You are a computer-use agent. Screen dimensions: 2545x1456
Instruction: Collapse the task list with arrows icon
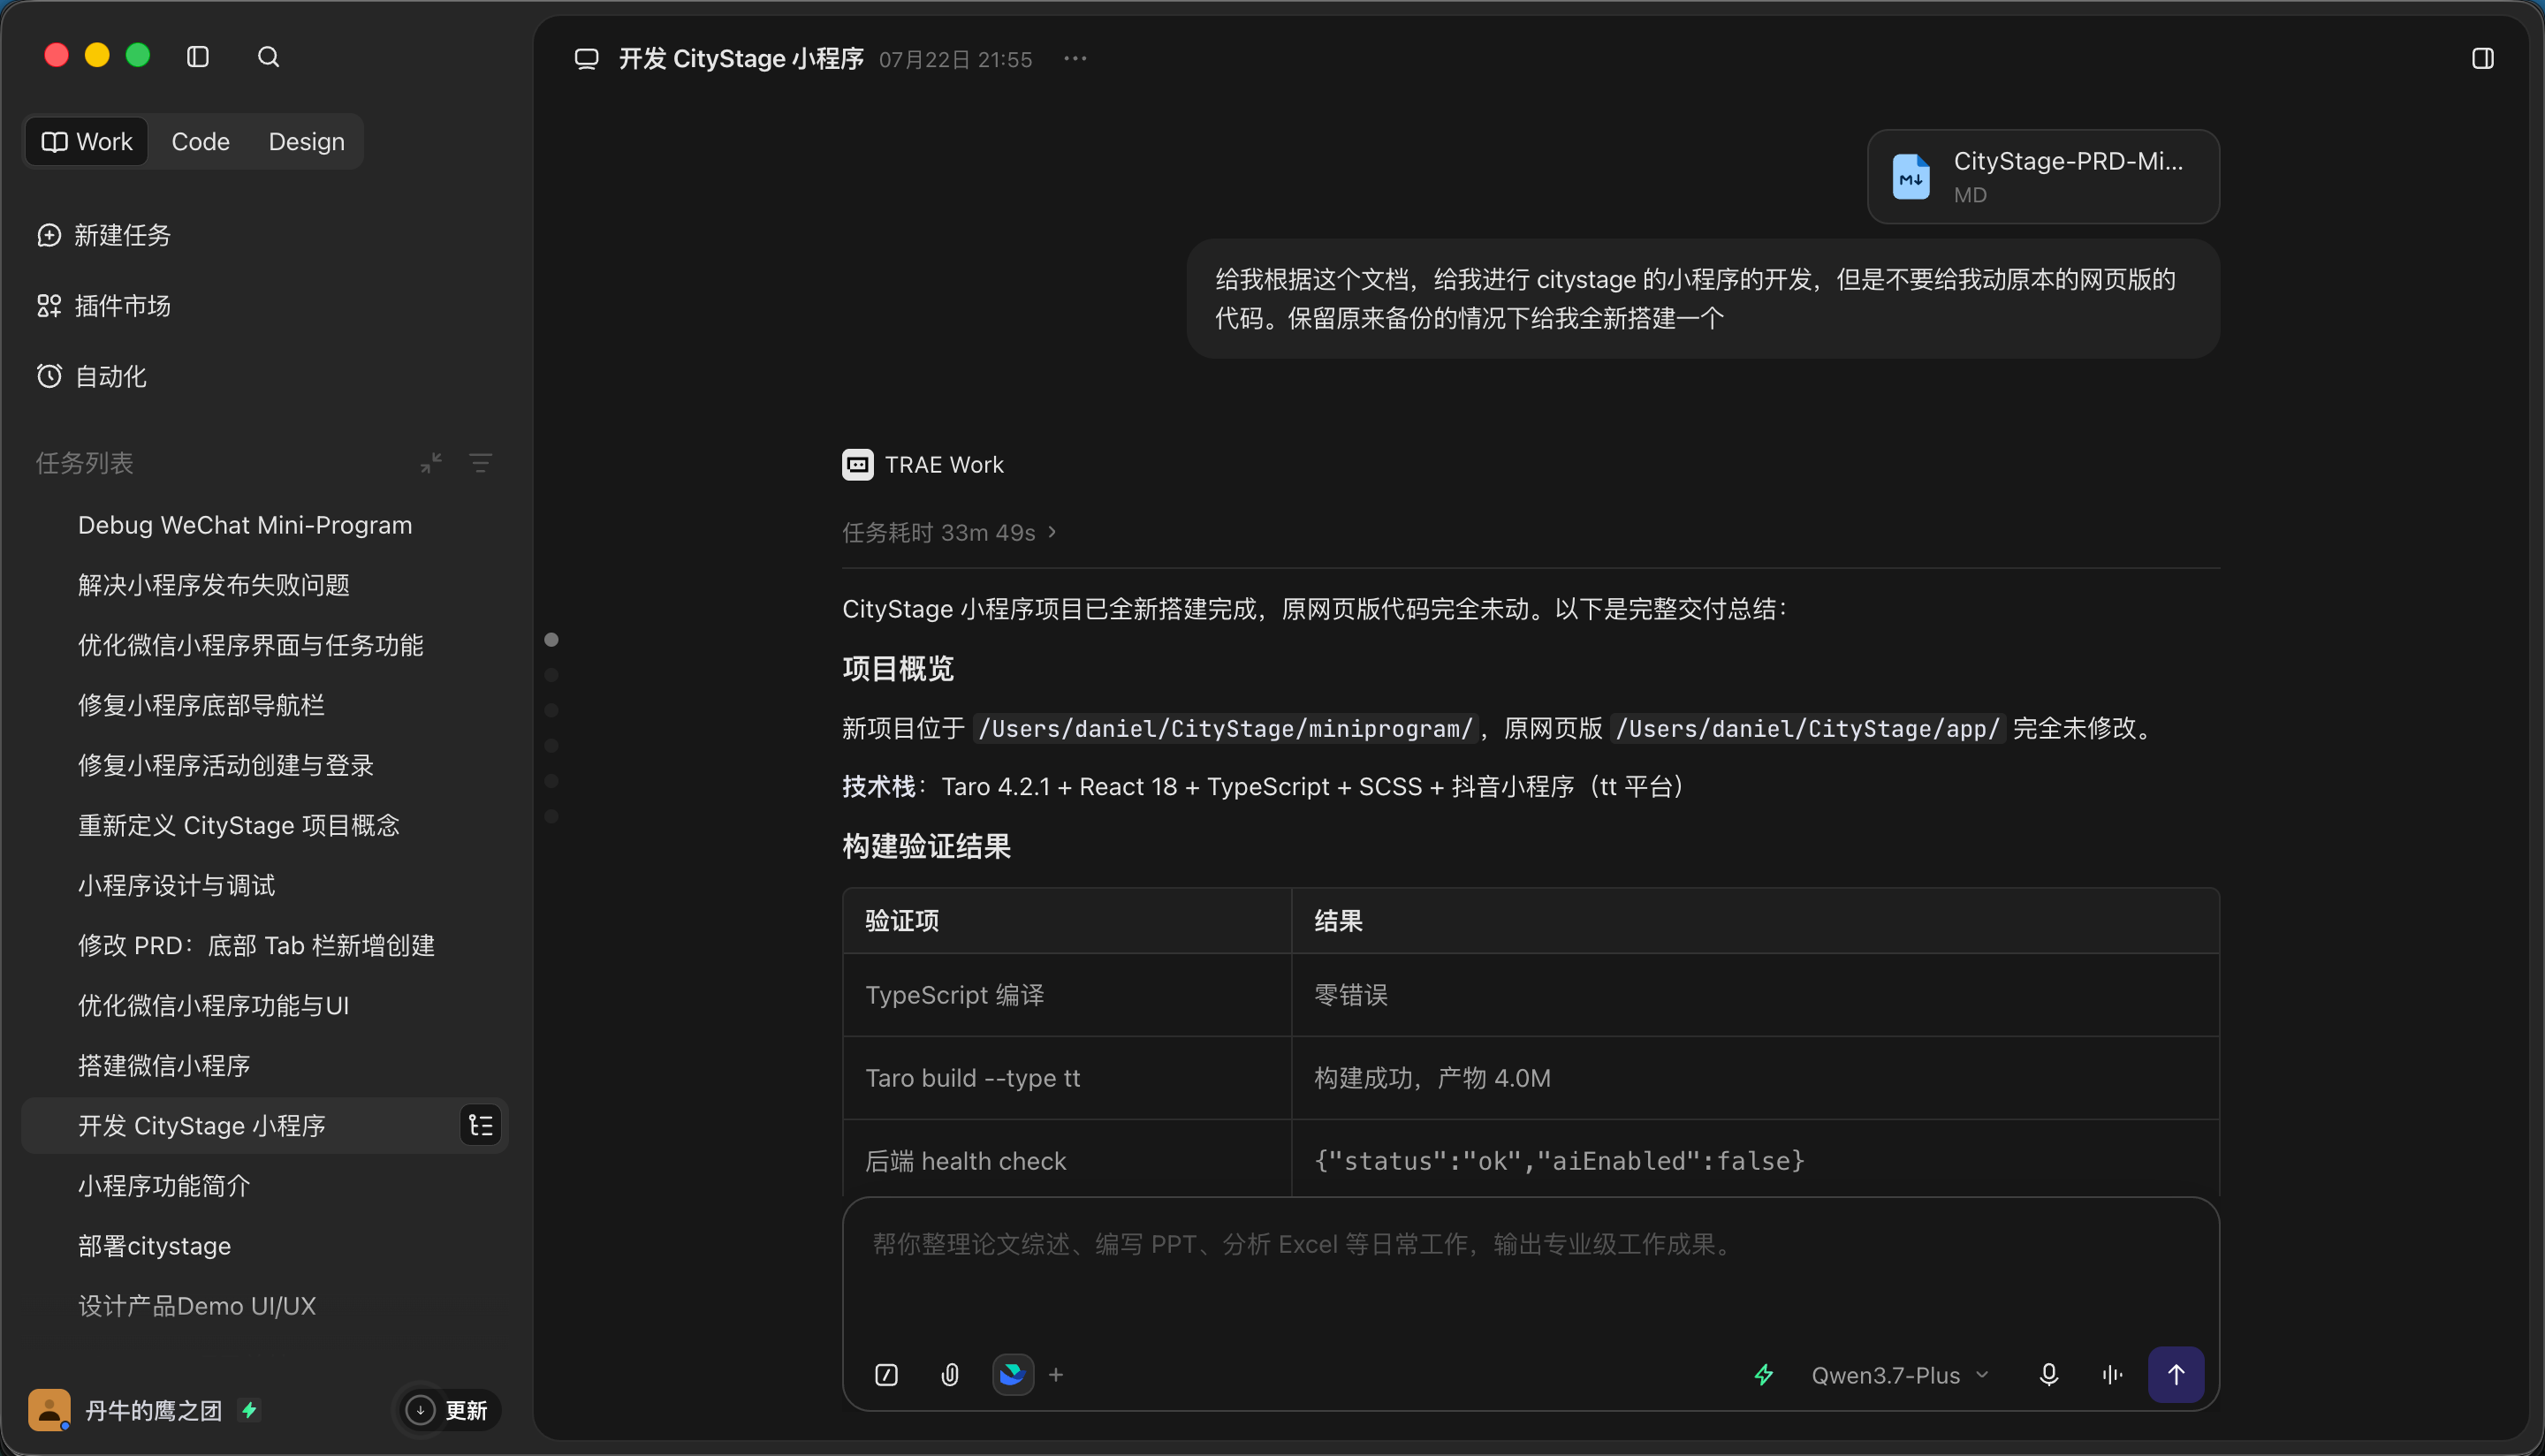click(x=431, y=463)
